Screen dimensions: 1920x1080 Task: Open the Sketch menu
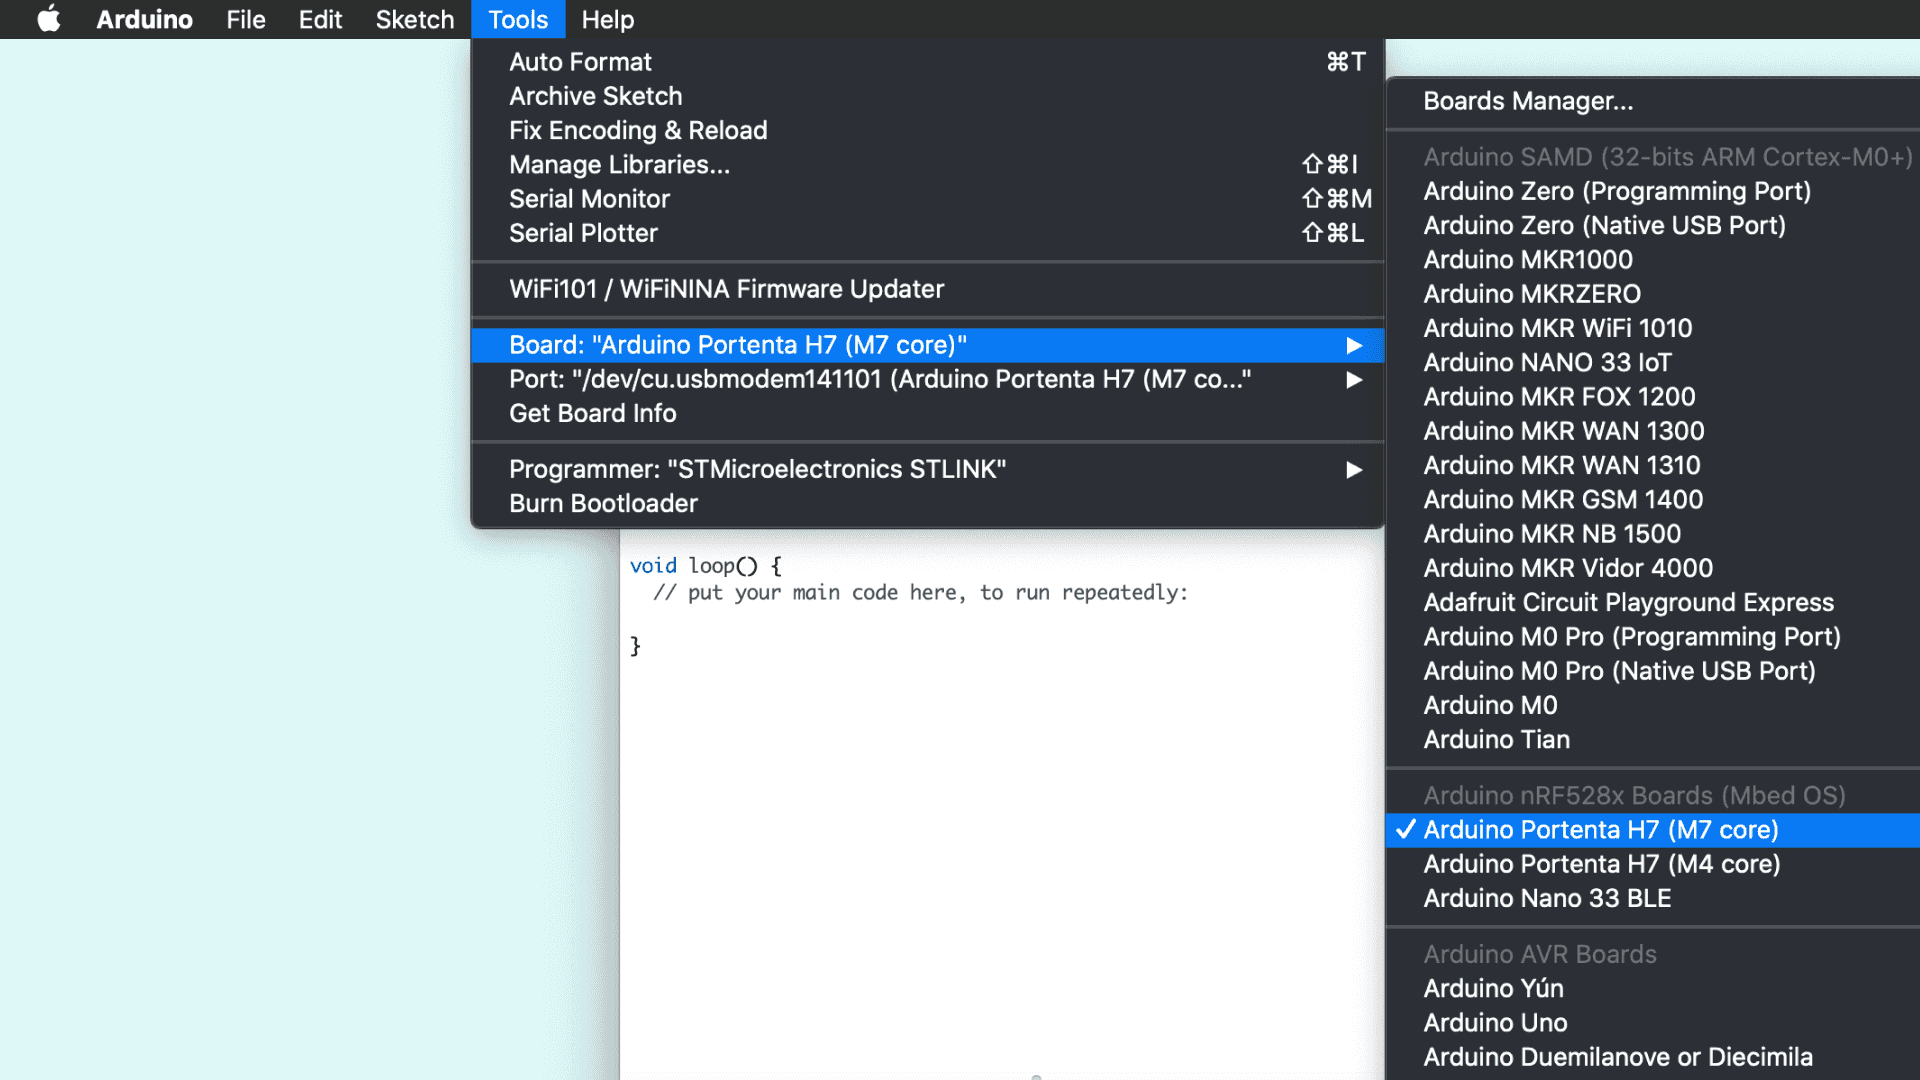pos(414,19)
